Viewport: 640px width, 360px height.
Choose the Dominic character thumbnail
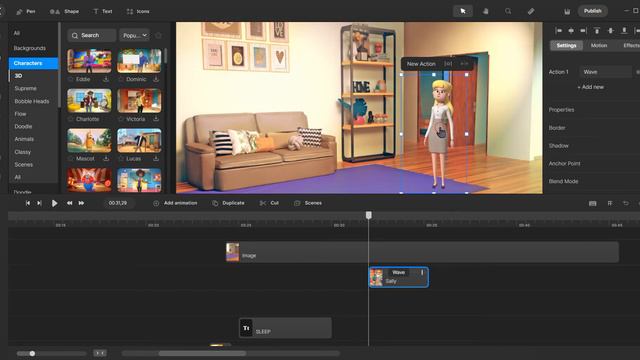point(139,61)
